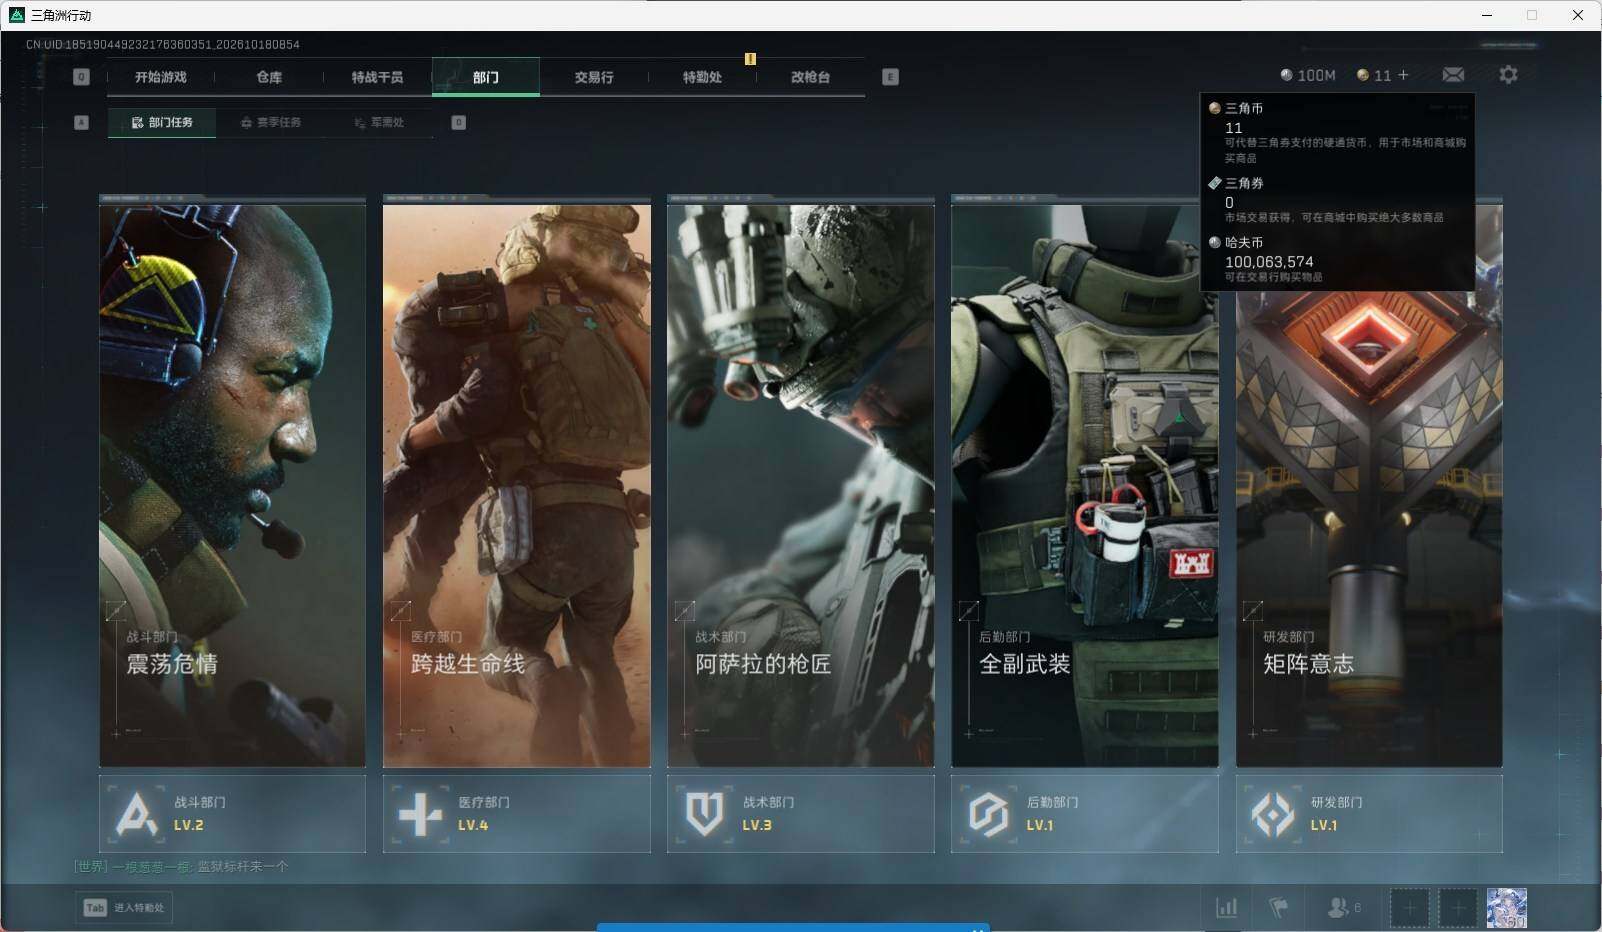Click the 医疗部门 cross emblem icon
The width and height of the screenshot is (1602, 932).
(x=420, y=814)
